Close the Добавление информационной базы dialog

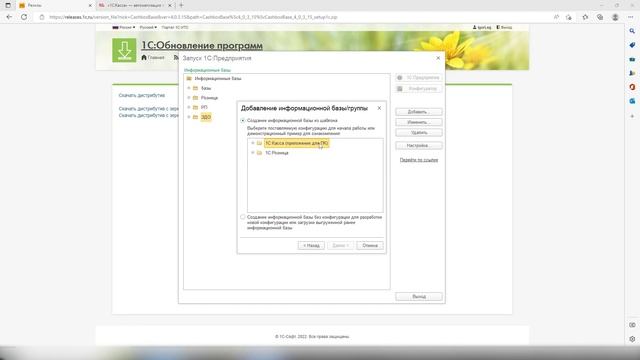click(x=379, y=108)
